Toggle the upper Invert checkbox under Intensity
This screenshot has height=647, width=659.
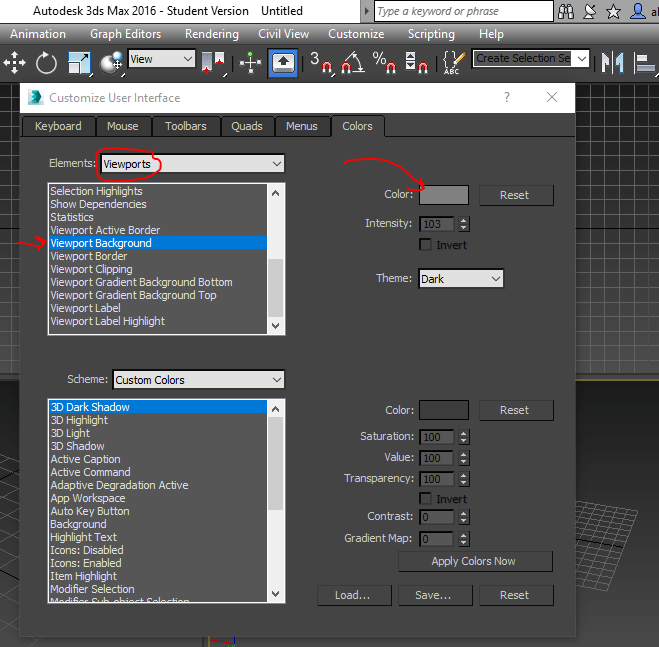pos(425,245)
